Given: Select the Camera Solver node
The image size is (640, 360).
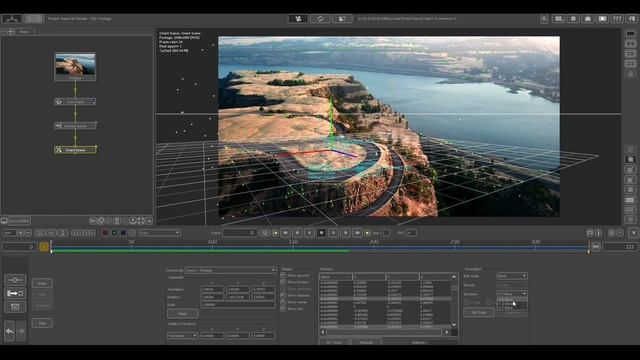Looking at the screenshot, I should [75, 126].
